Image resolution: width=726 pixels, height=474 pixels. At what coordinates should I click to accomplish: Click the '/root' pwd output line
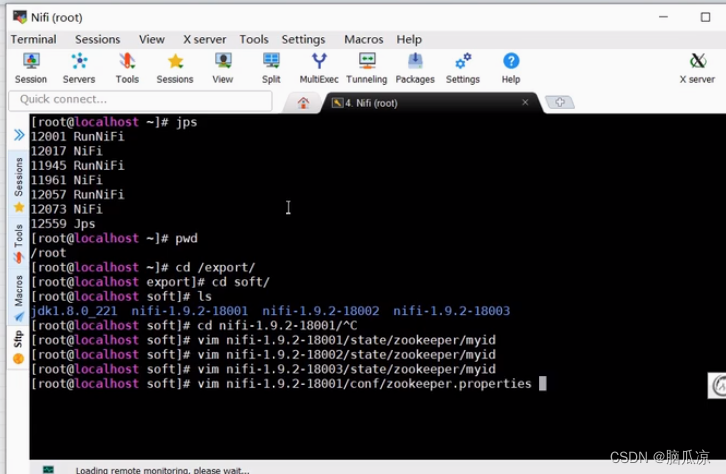tap(48, 253)
